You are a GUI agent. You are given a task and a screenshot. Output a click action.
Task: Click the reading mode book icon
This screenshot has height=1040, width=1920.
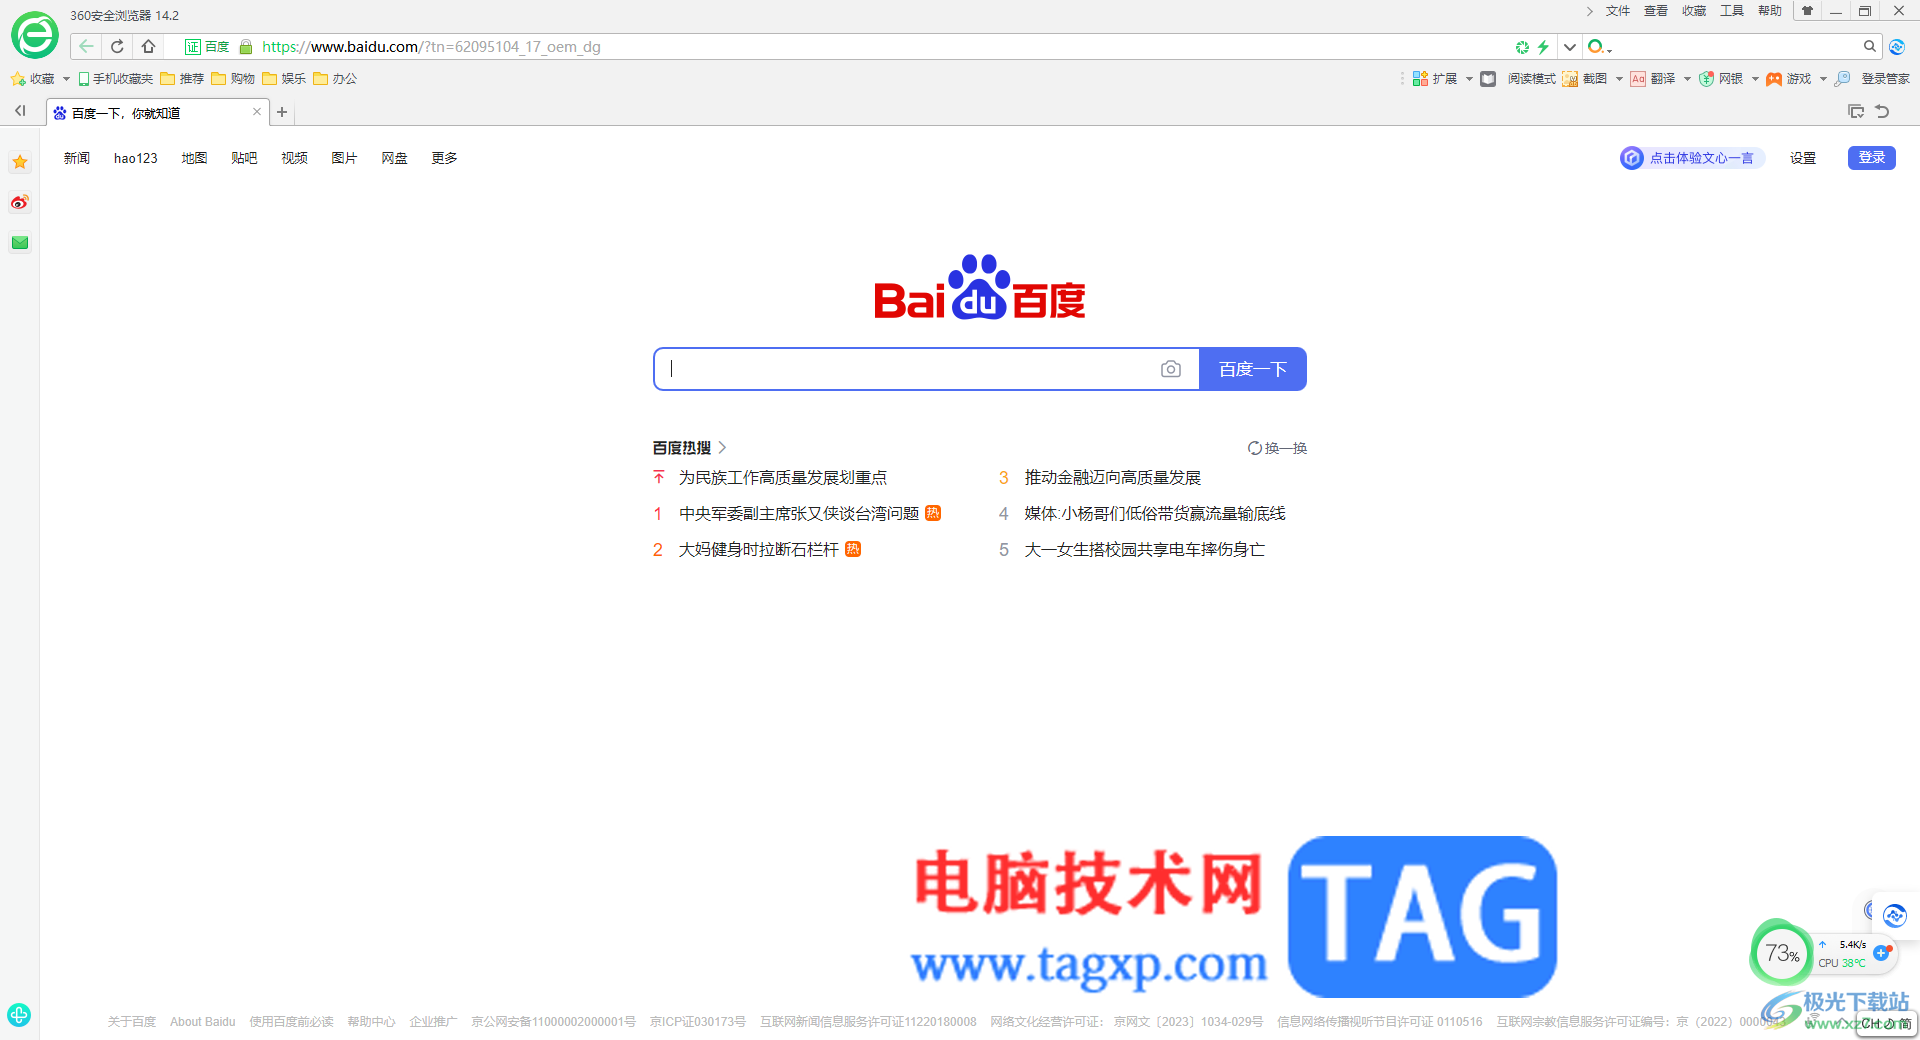1488,79
